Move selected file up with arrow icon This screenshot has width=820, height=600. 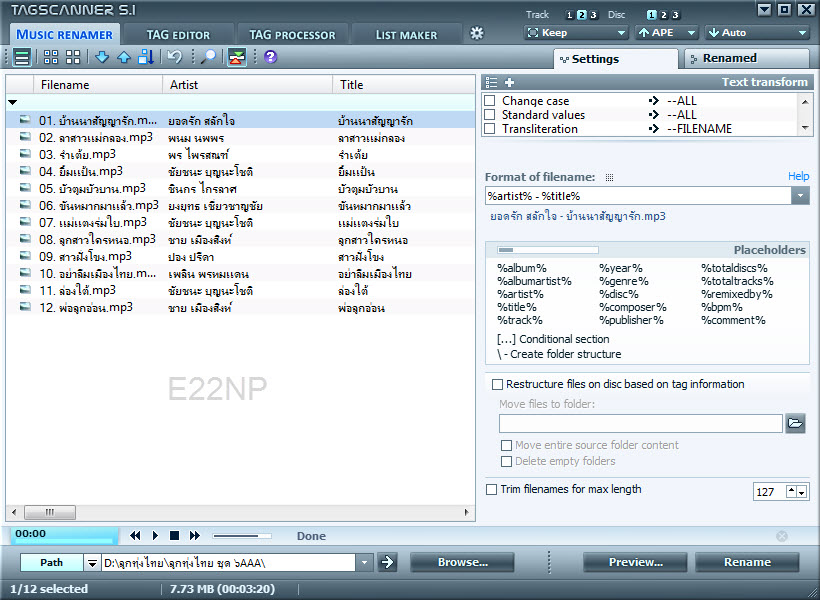click(x=124, y=57)
